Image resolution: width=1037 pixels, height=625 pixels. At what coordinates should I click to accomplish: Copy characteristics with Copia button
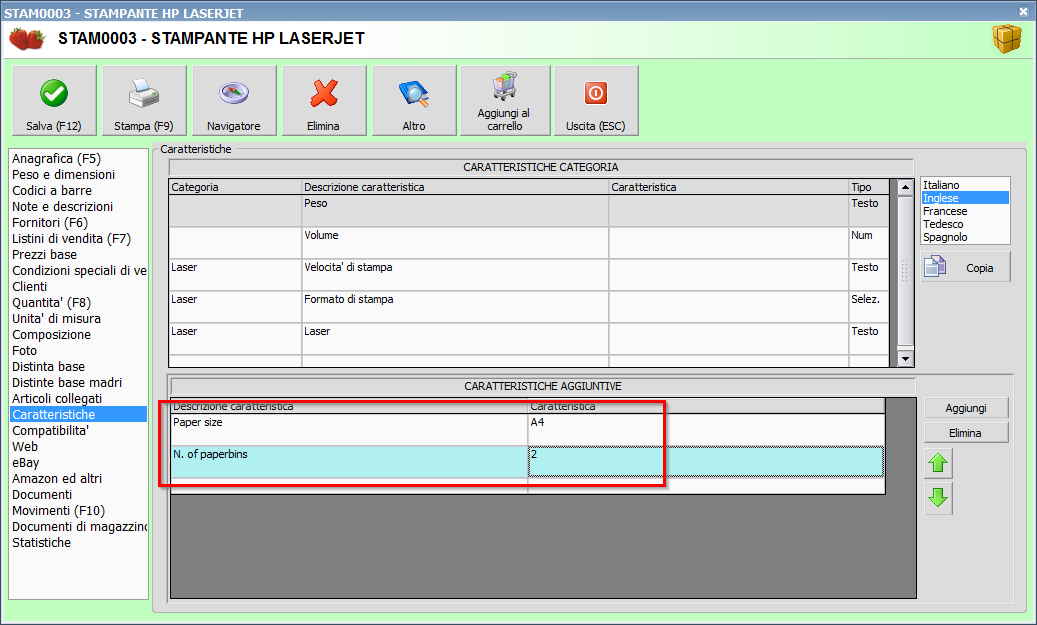(x=966, y=267)
